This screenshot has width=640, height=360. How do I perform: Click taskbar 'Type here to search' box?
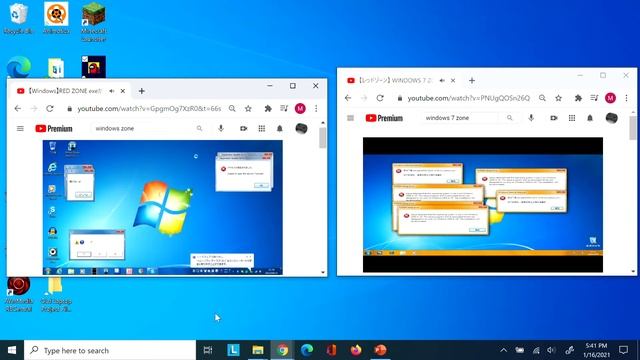pyautogui.click(x=110, y=350)
